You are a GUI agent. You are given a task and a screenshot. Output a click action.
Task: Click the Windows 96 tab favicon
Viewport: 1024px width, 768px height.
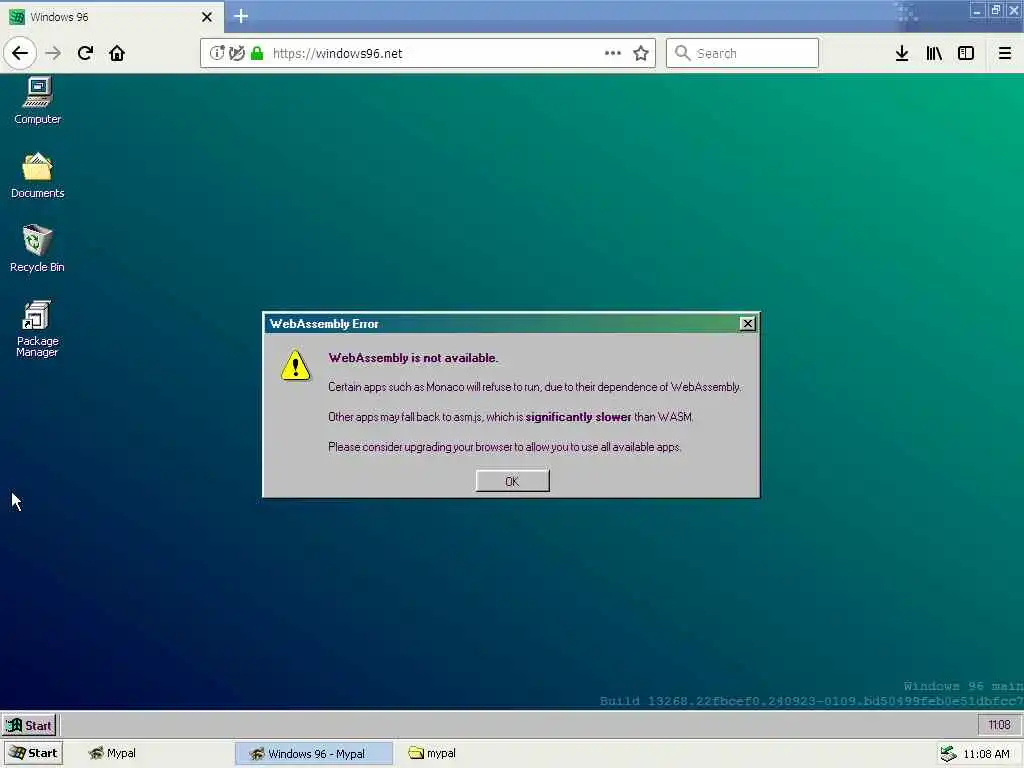(x=17, y=17)
